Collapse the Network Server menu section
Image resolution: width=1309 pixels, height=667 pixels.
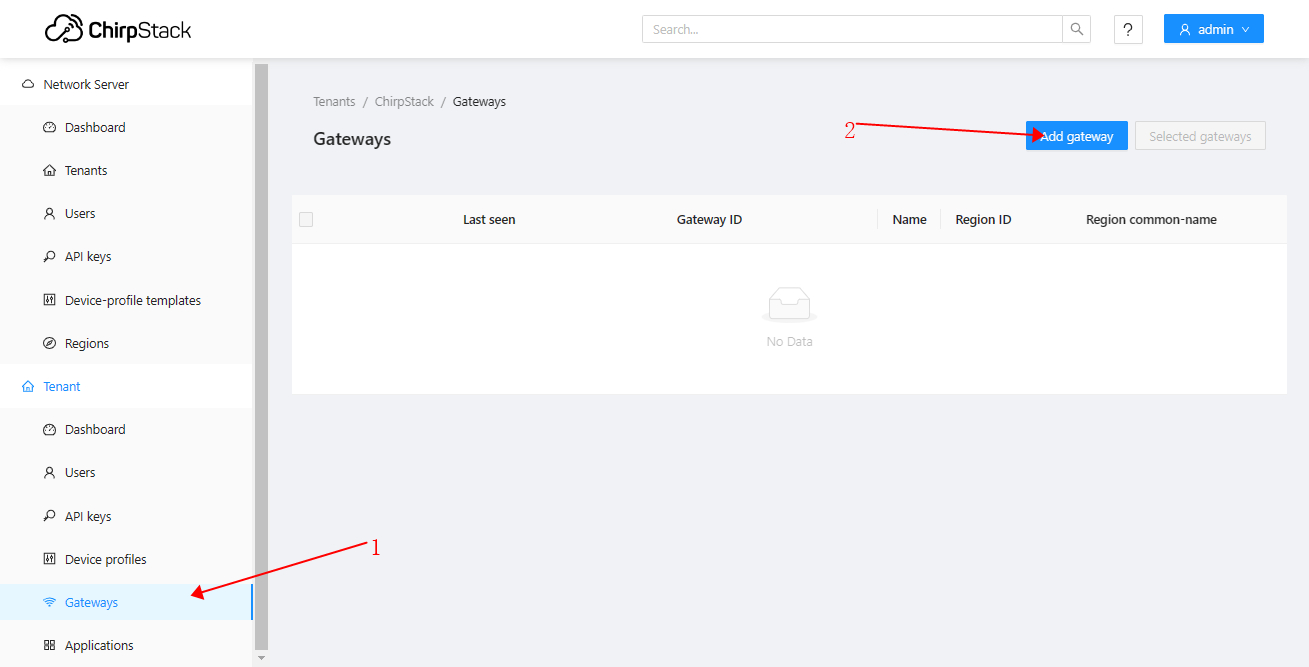[86, 85]
